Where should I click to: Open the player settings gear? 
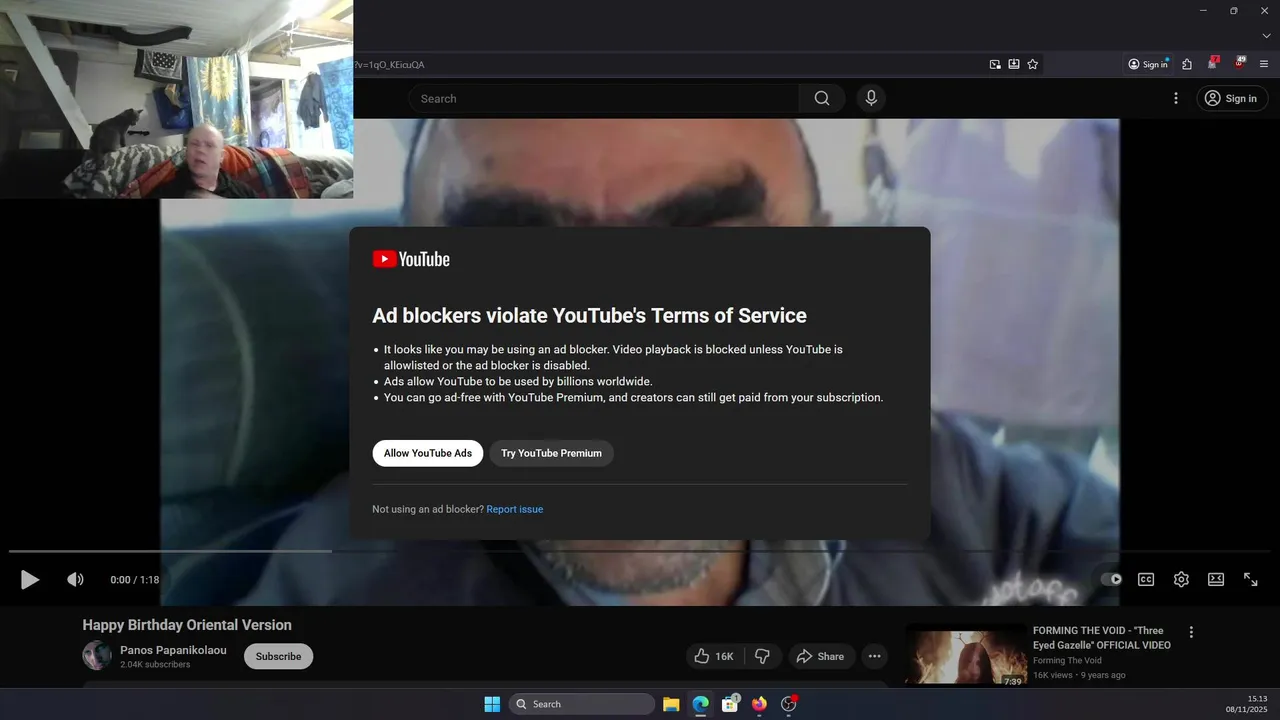(1181, 579)
